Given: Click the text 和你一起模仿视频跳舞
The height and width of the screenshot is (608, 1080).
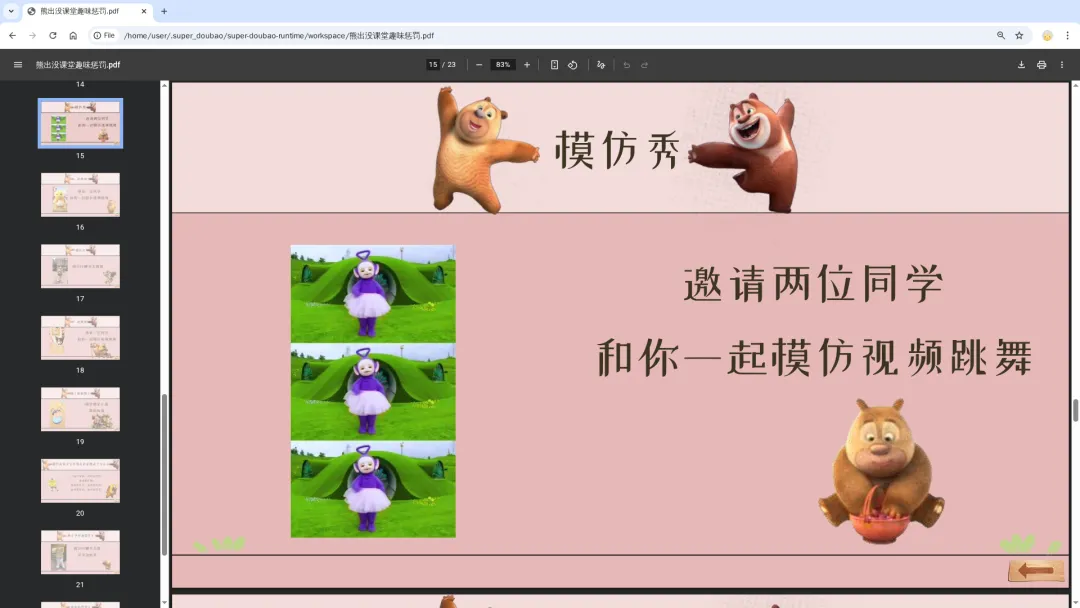Looking at the screenshot, I should 814,358.
